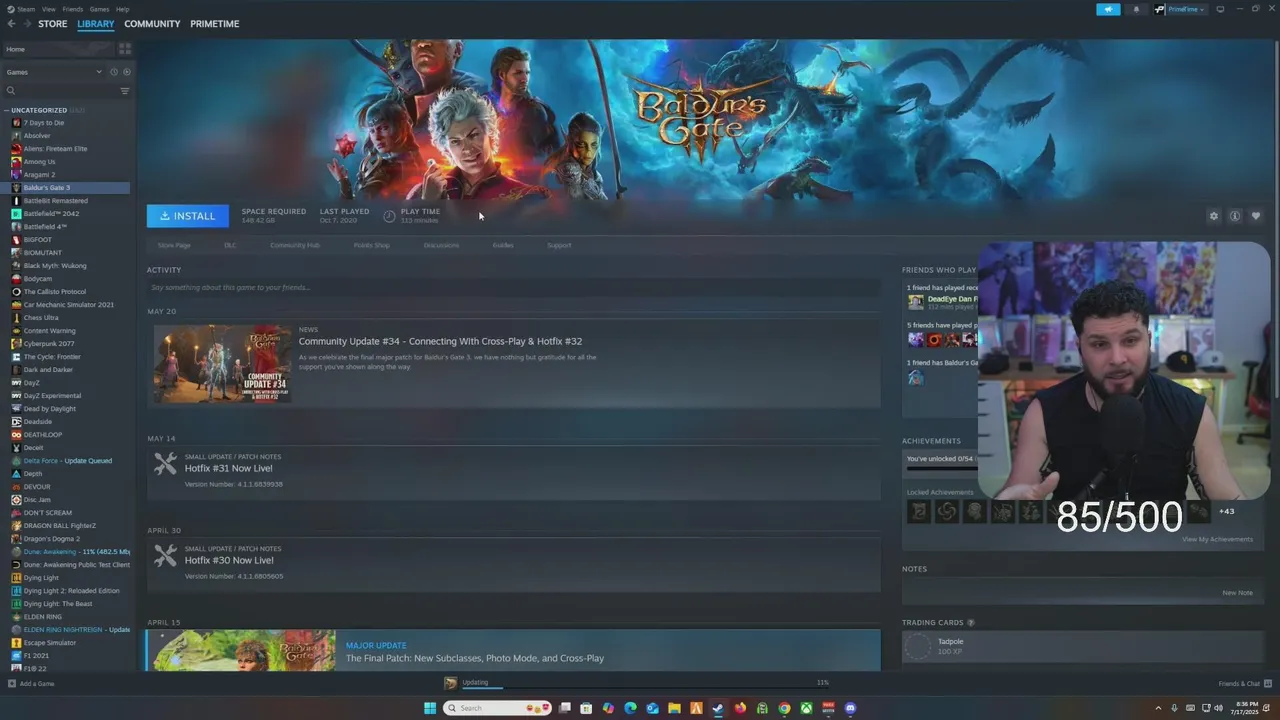Open the Friends menu
The image size is (1280, 720).
click(x=73, y=9)
